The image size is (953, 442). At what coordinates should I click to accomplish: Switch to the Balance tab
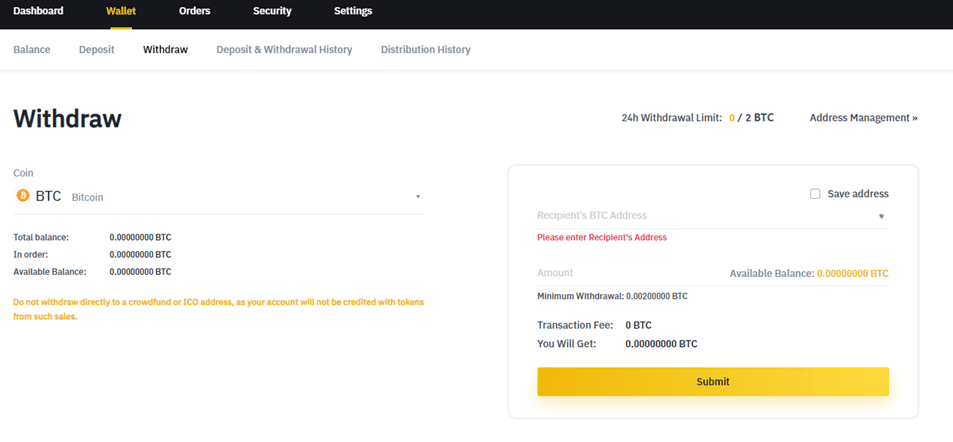32,50
